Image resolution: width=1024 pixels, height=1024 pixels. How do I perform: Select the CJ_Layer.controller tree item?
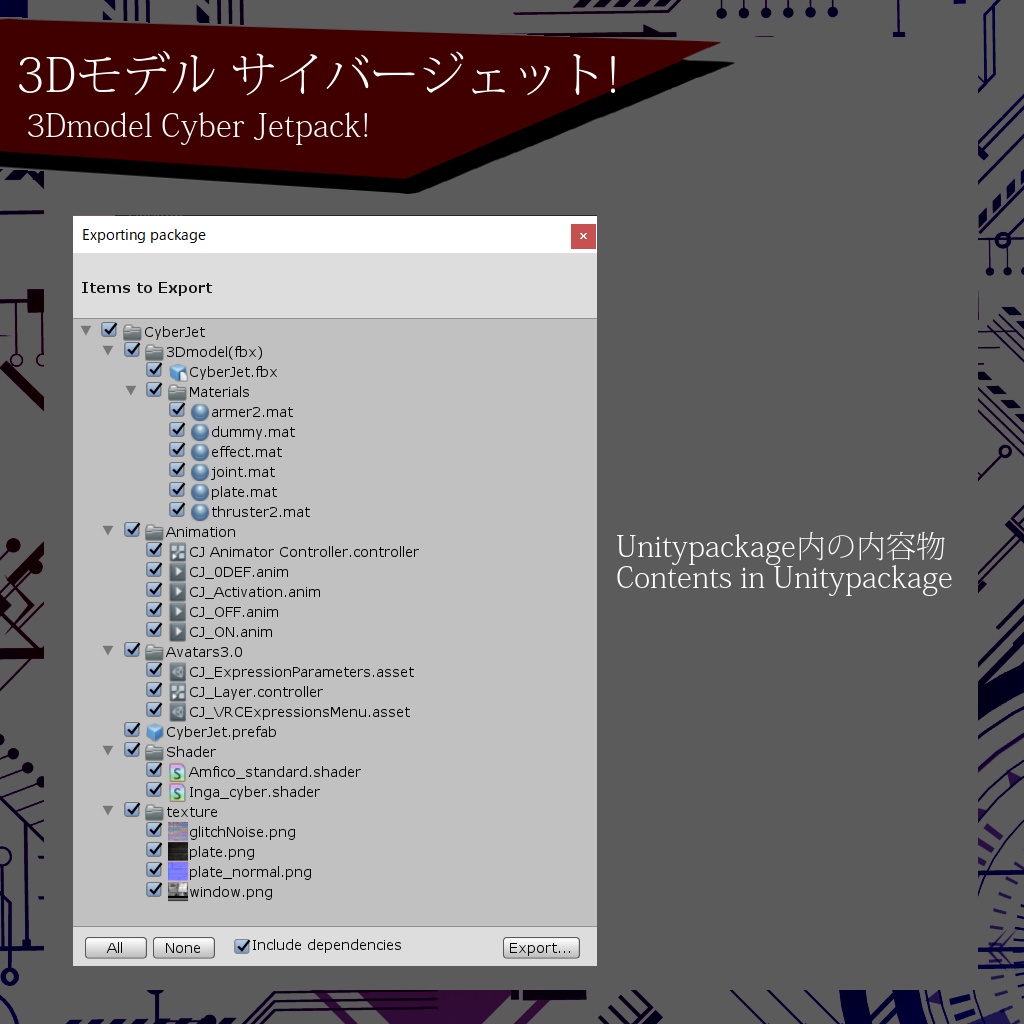(256, 691)
